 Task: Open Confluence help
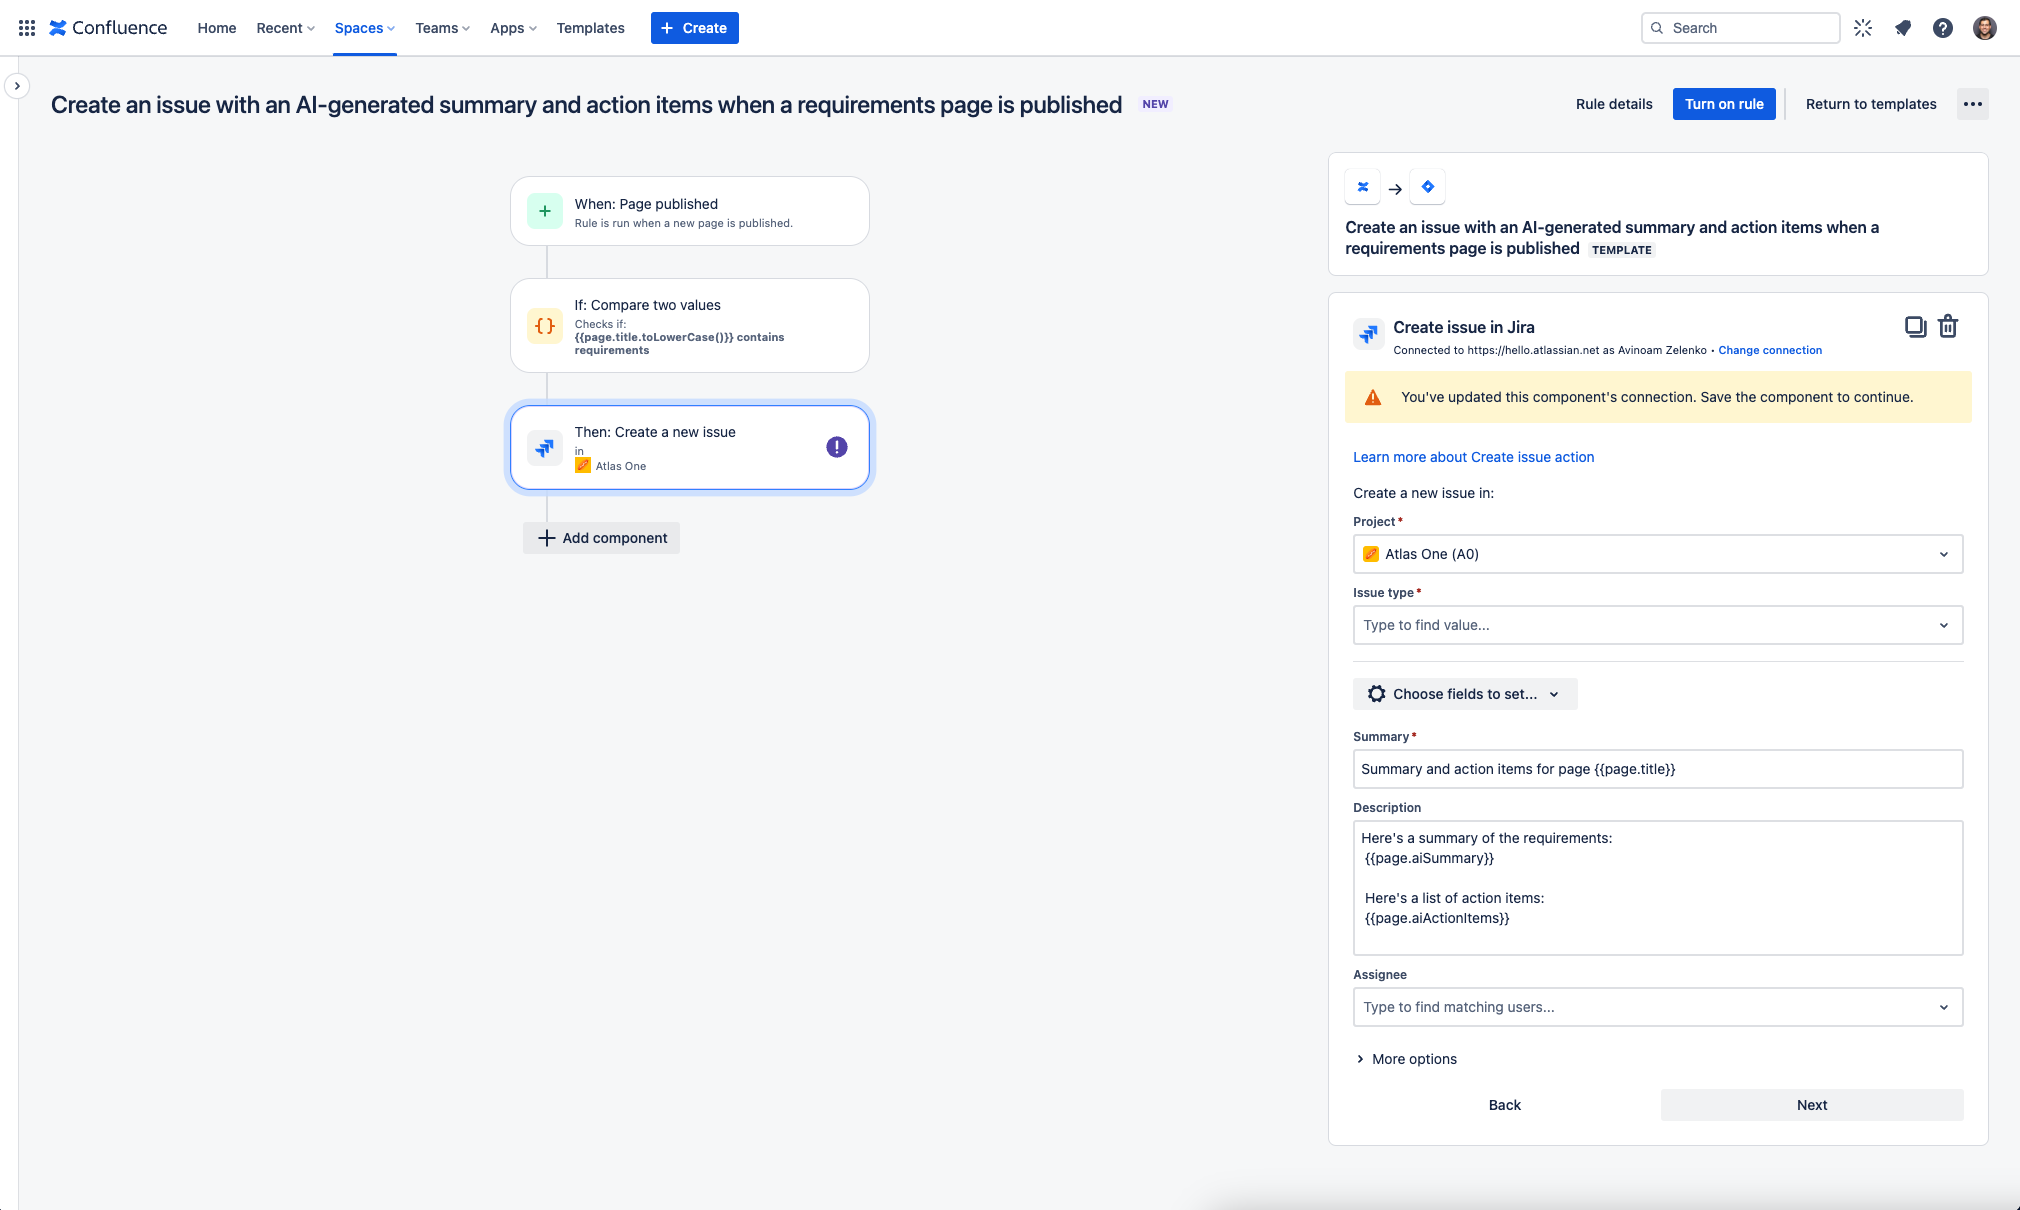tap(1943, 27)
